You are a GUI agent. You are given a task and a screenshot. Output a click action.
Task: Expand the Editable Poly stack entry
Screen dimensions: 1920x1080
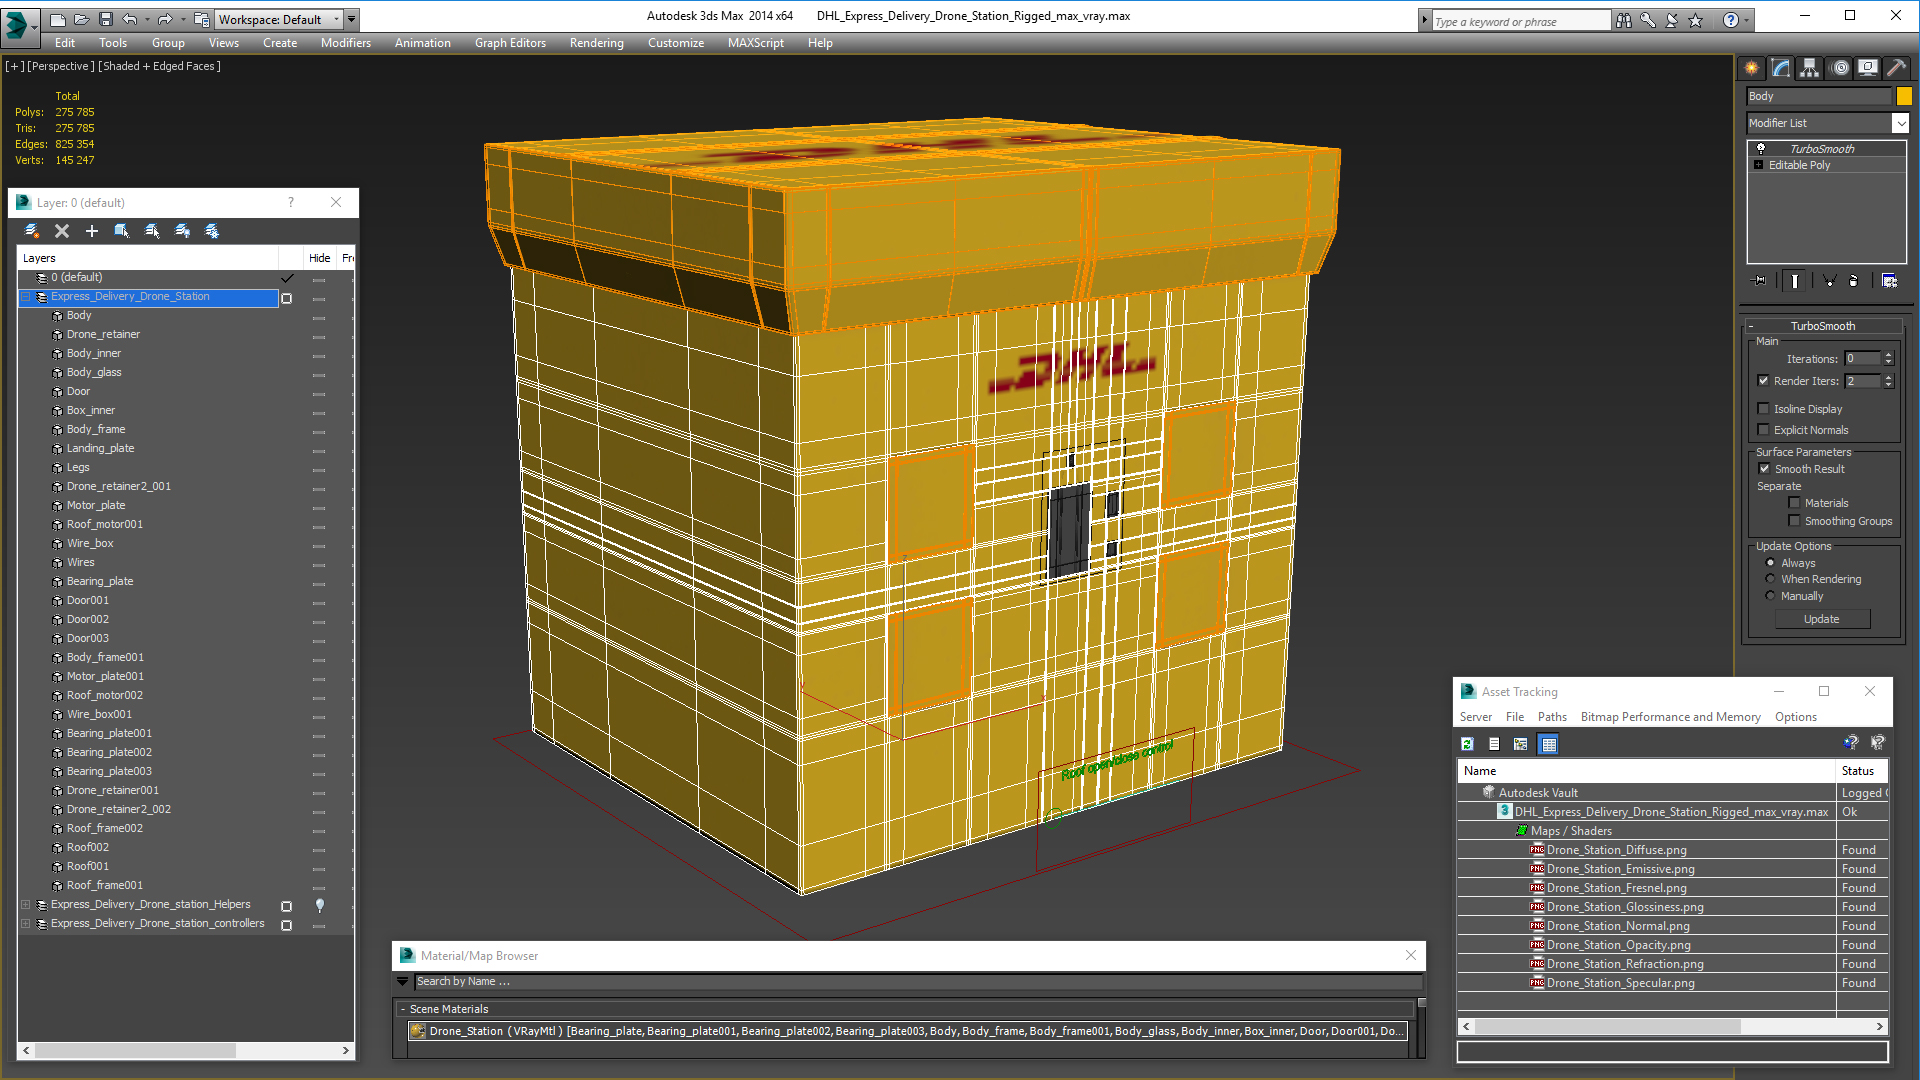[1759, 165]
